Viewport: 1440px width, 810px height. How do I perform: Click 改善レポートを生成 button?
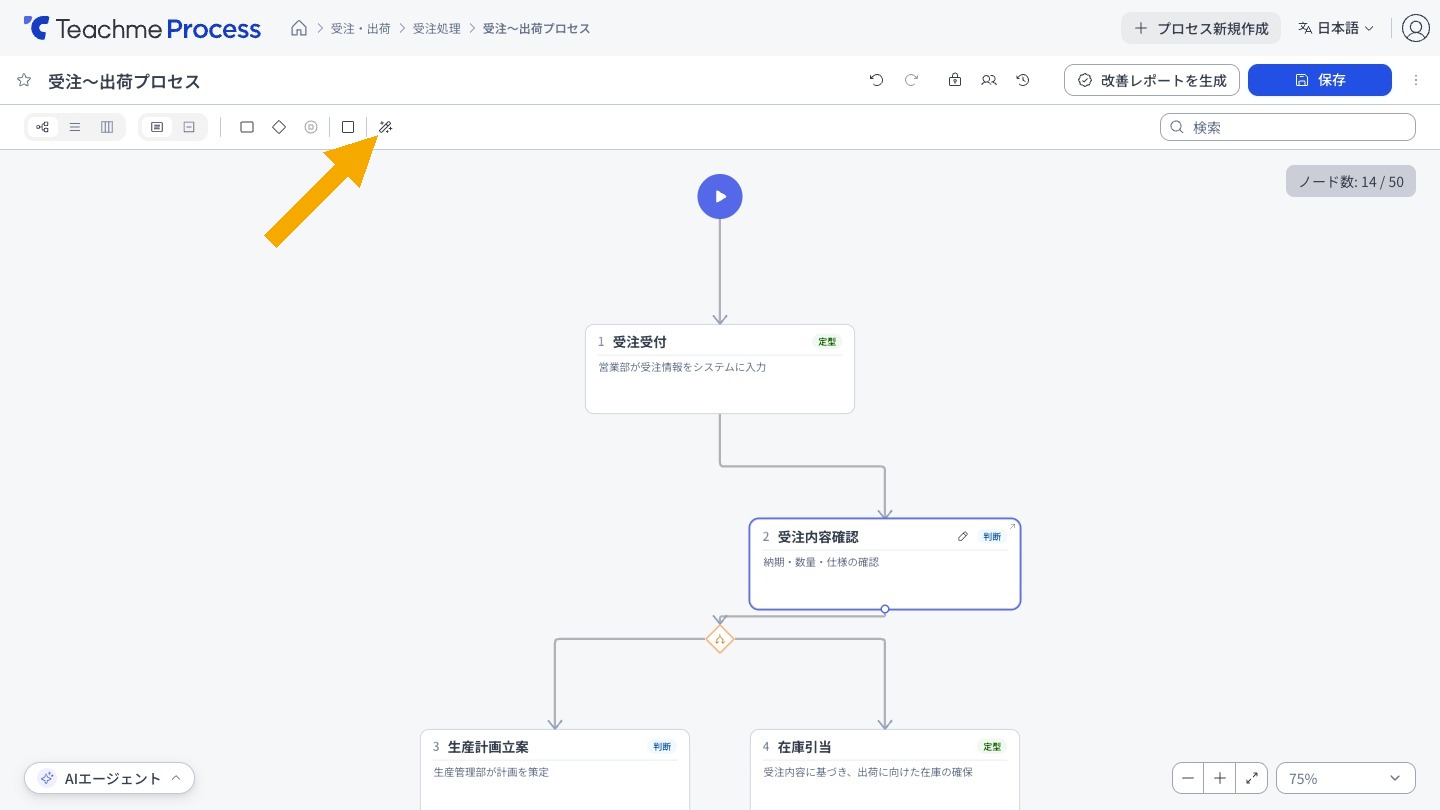[x=1152, y=80]
